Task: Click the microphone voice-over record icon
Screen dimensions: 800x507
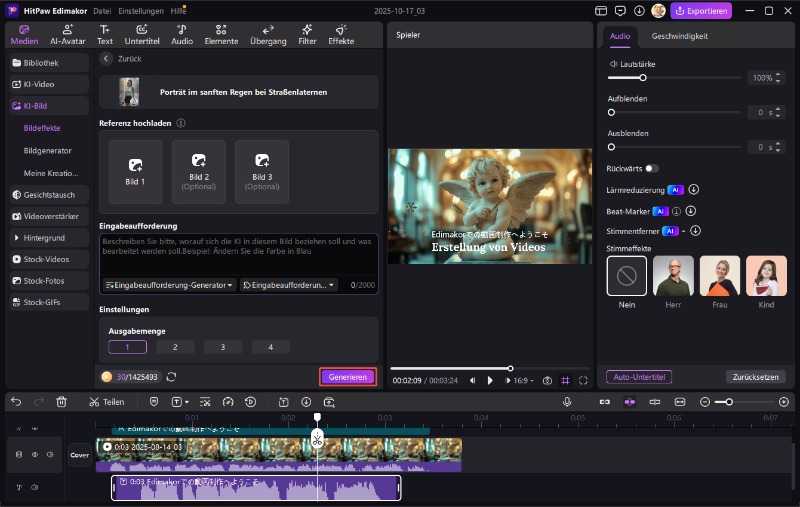Action: pyautogui.click(x=567, y=401)
